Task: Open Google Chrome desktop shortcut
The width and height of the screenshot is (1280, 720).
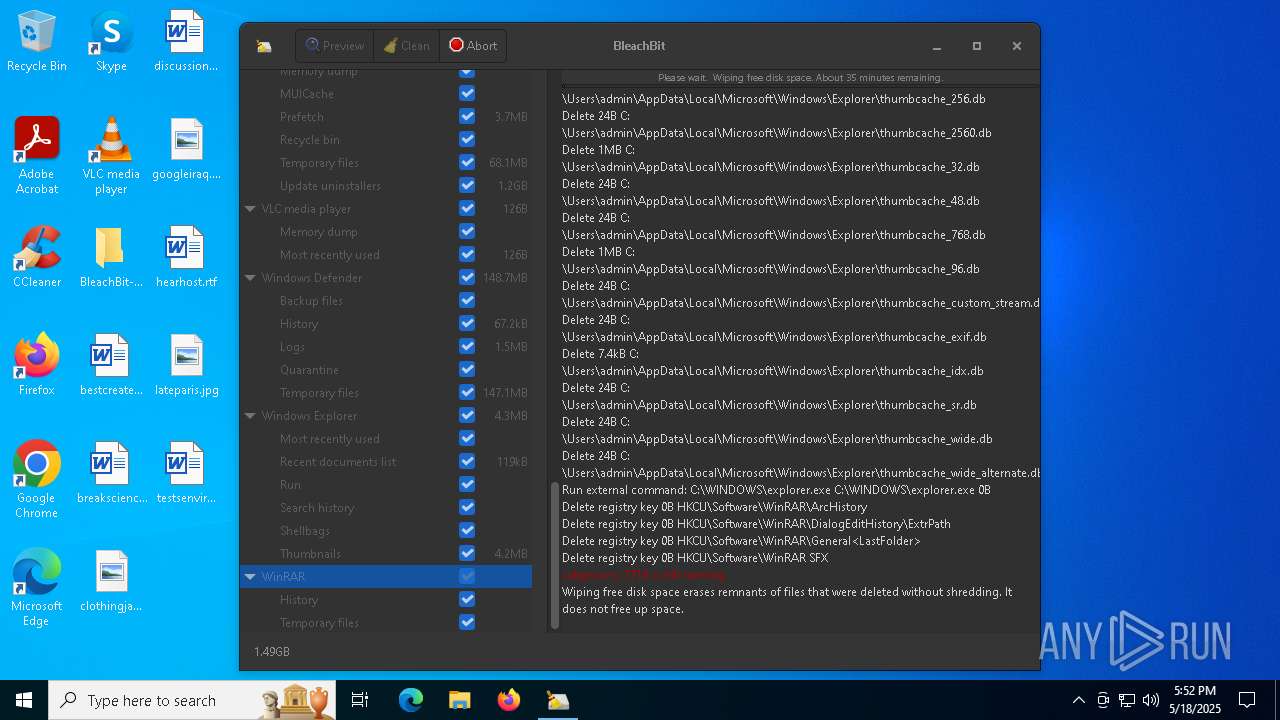Action: pyautogui.click(x=37, y=480)
